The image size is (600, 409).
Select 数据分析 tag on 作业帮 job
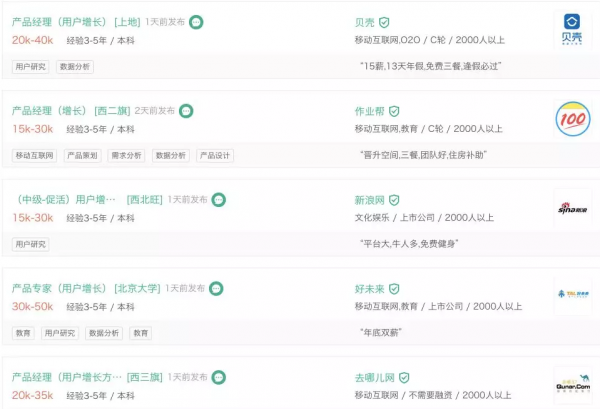(171, 155)
